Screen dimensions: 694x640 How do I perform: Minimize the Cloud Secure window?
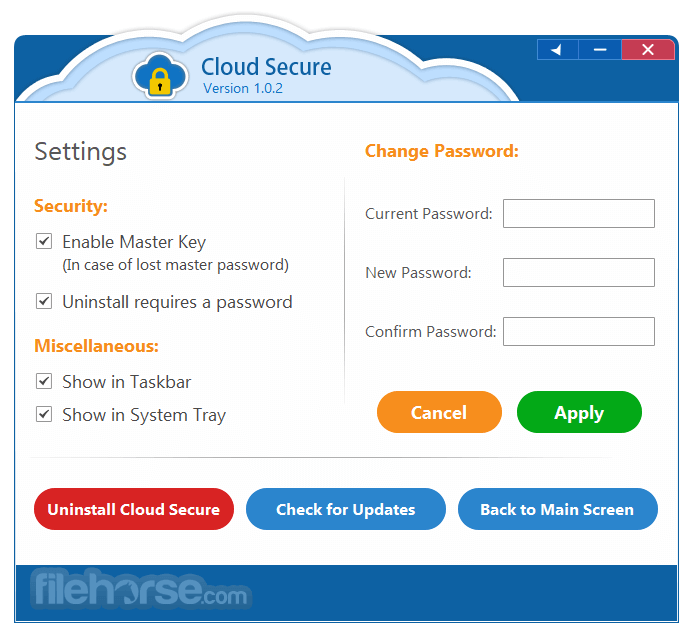pos(600,50)
